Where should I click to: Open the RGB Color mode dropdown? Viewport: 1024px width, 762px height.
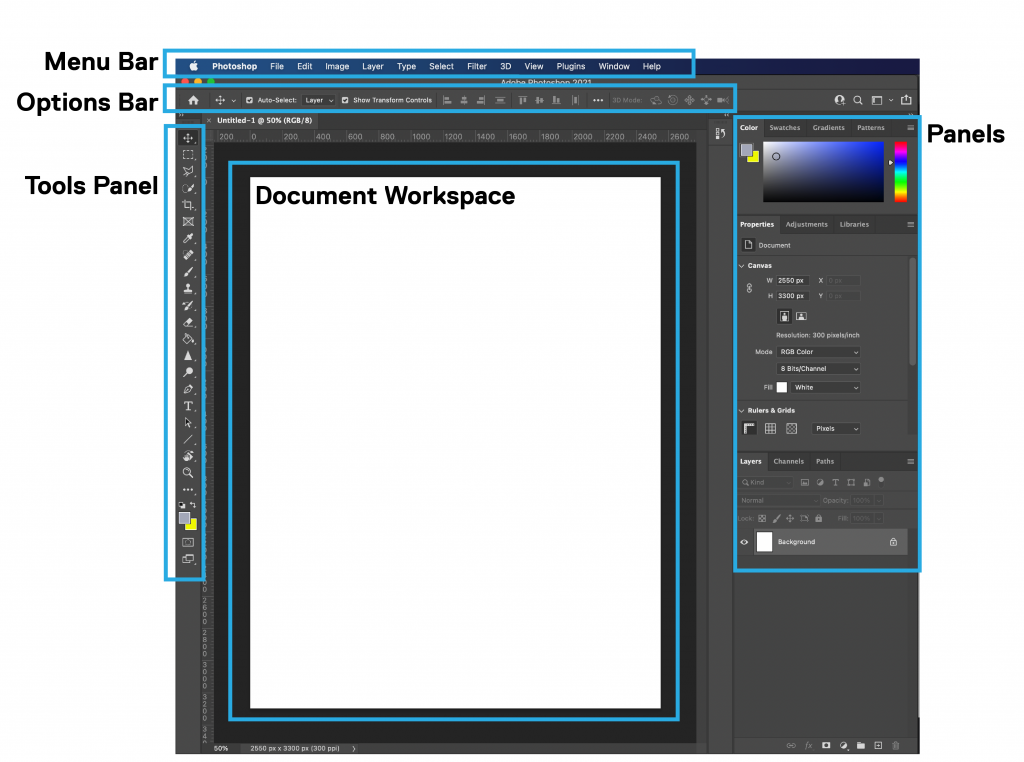tap(818, 352)
